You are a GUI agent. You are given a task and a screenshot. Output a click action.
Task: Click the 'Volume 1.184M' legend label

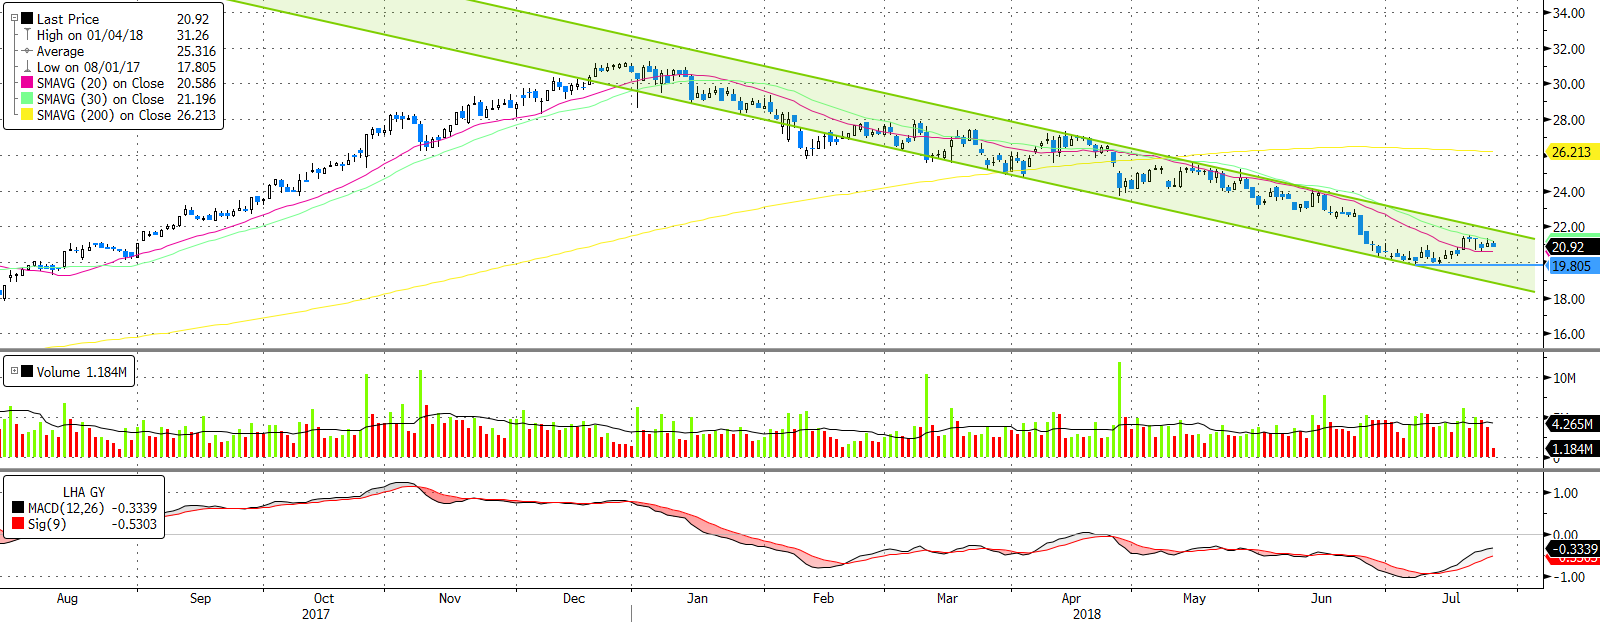point(82,372)
